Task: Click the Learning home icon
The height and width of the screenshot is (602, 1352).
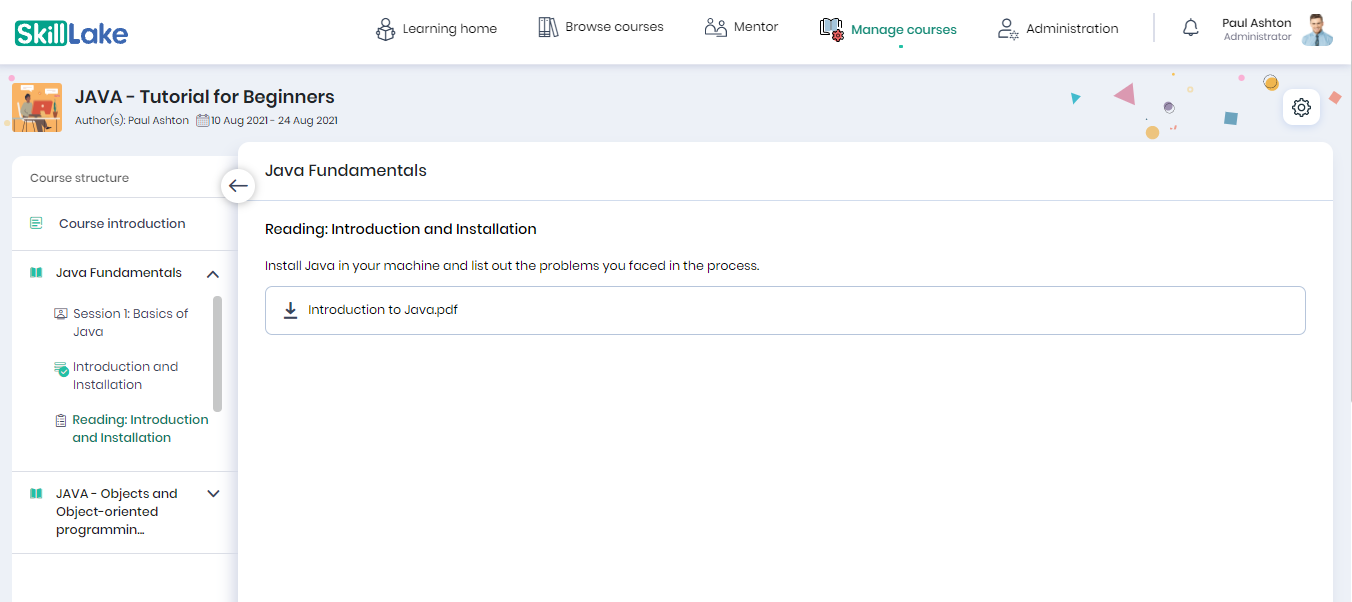Action: tap(385, 29)
